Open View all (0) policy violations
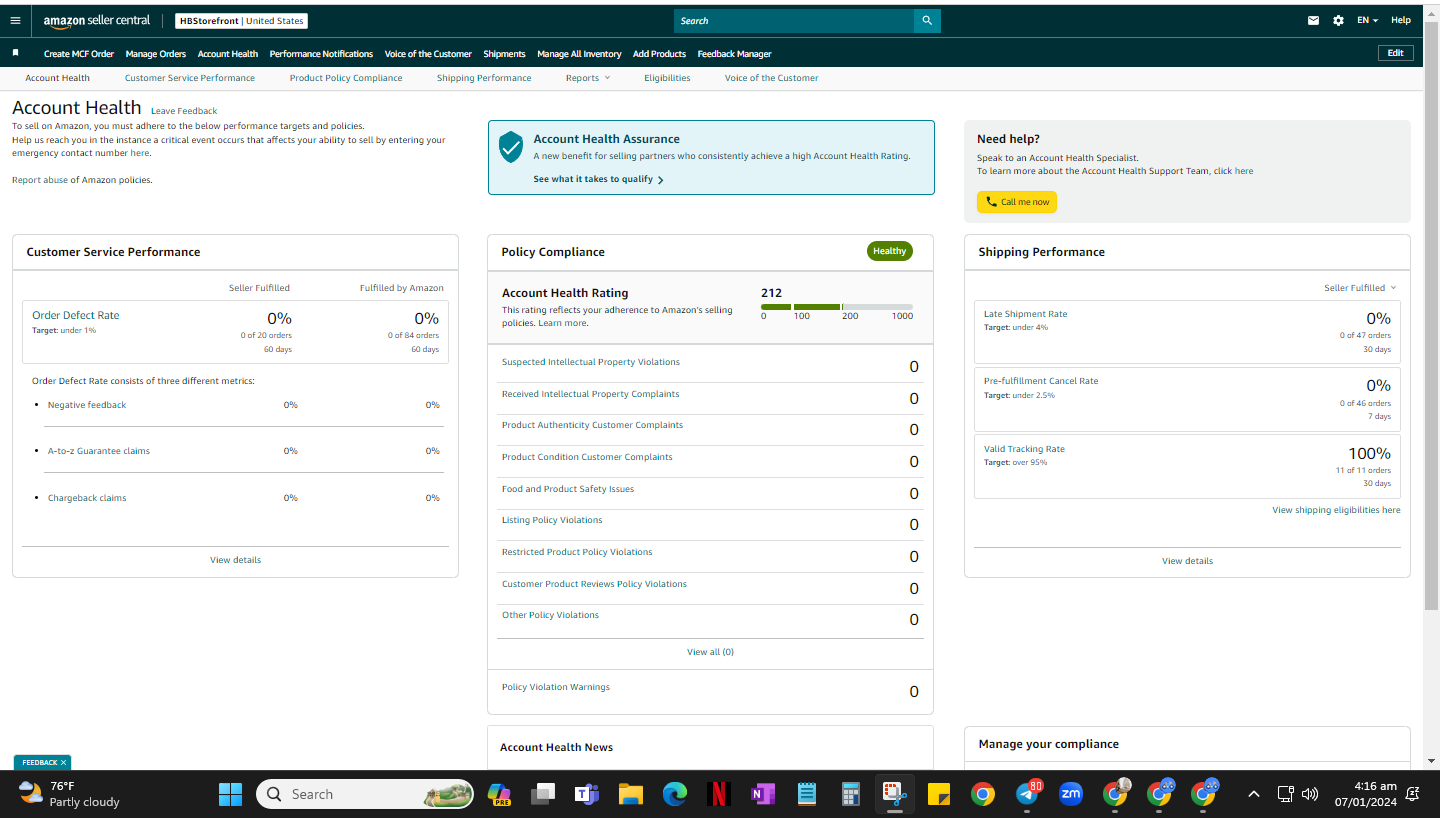The width and height of the screenshot is (1440, 818). tap(710, 652)
